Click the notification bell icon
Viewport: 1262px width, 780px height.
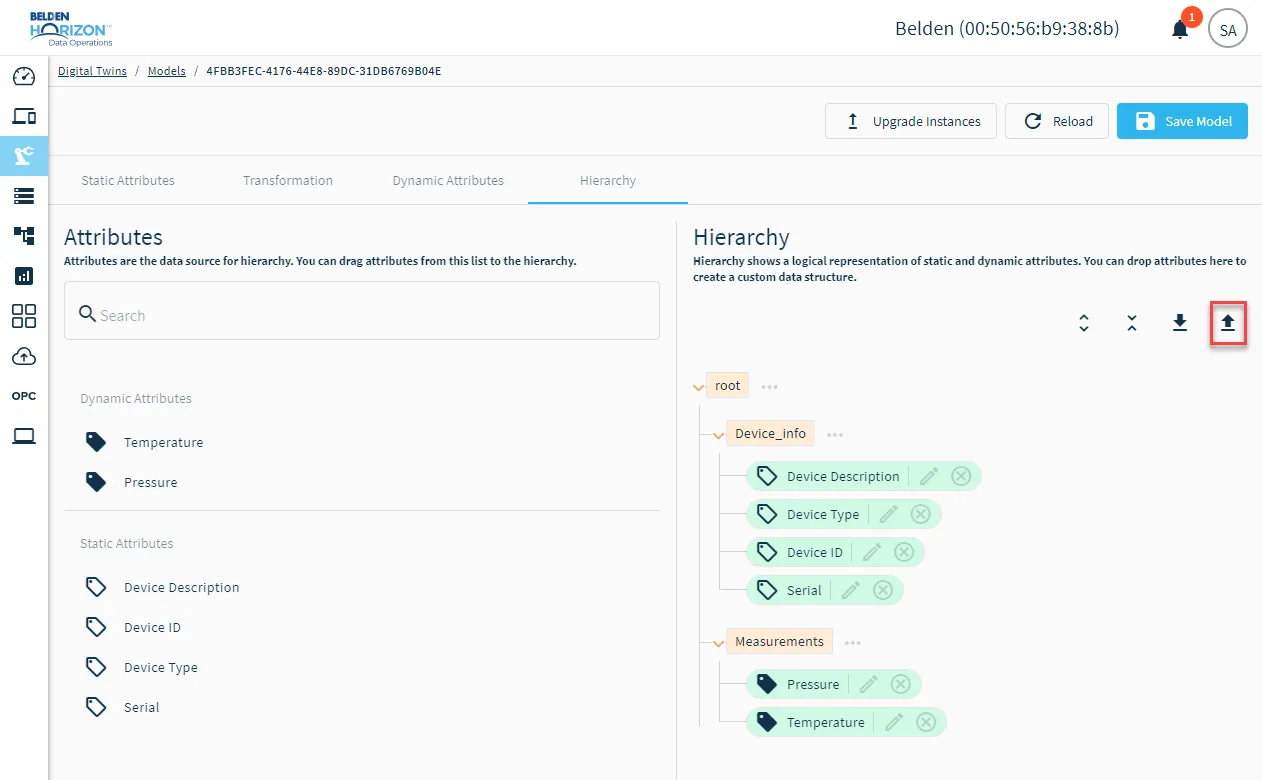coord(1180,29)
